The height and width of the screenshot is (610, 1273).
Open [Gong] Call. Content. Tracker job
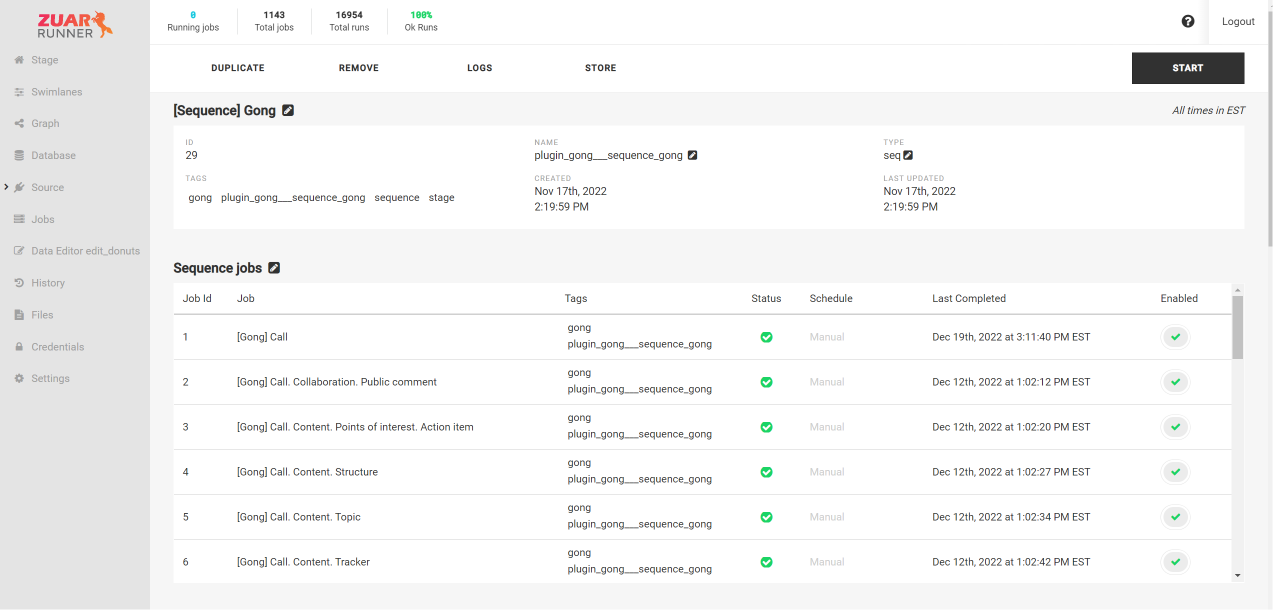(303, 562)
